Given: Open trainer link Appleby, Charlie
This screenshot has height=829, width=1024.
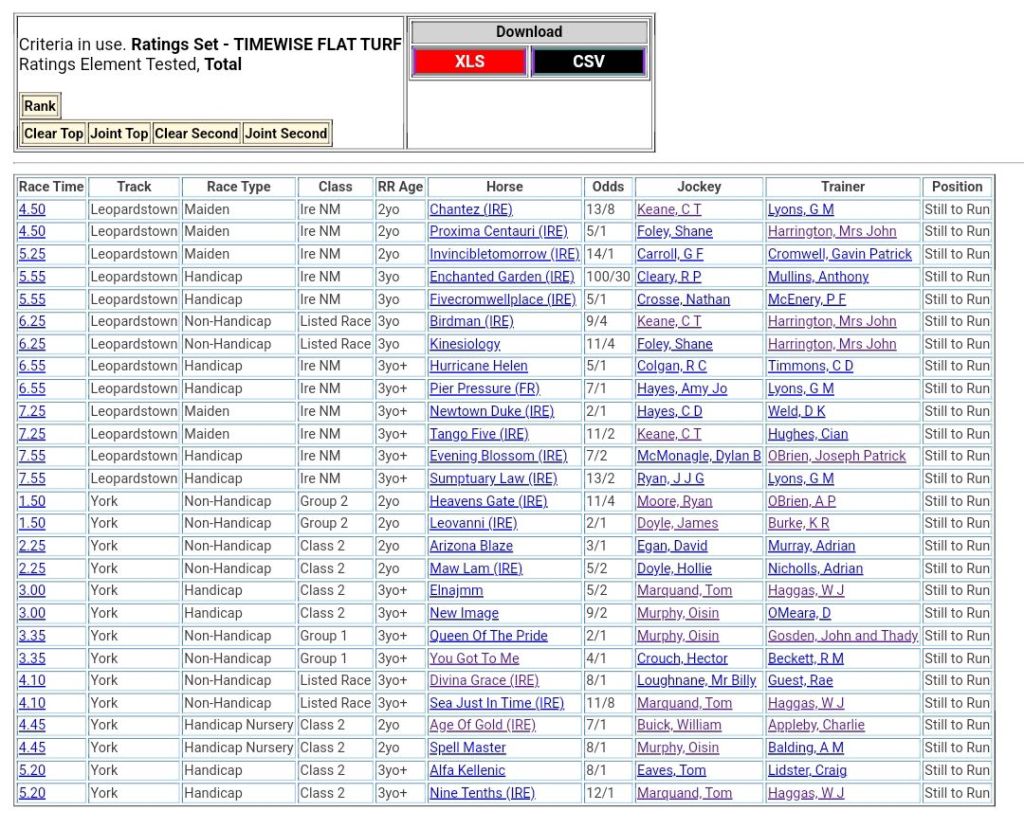Looking at the screenshot, I should [x=816, y=725].
